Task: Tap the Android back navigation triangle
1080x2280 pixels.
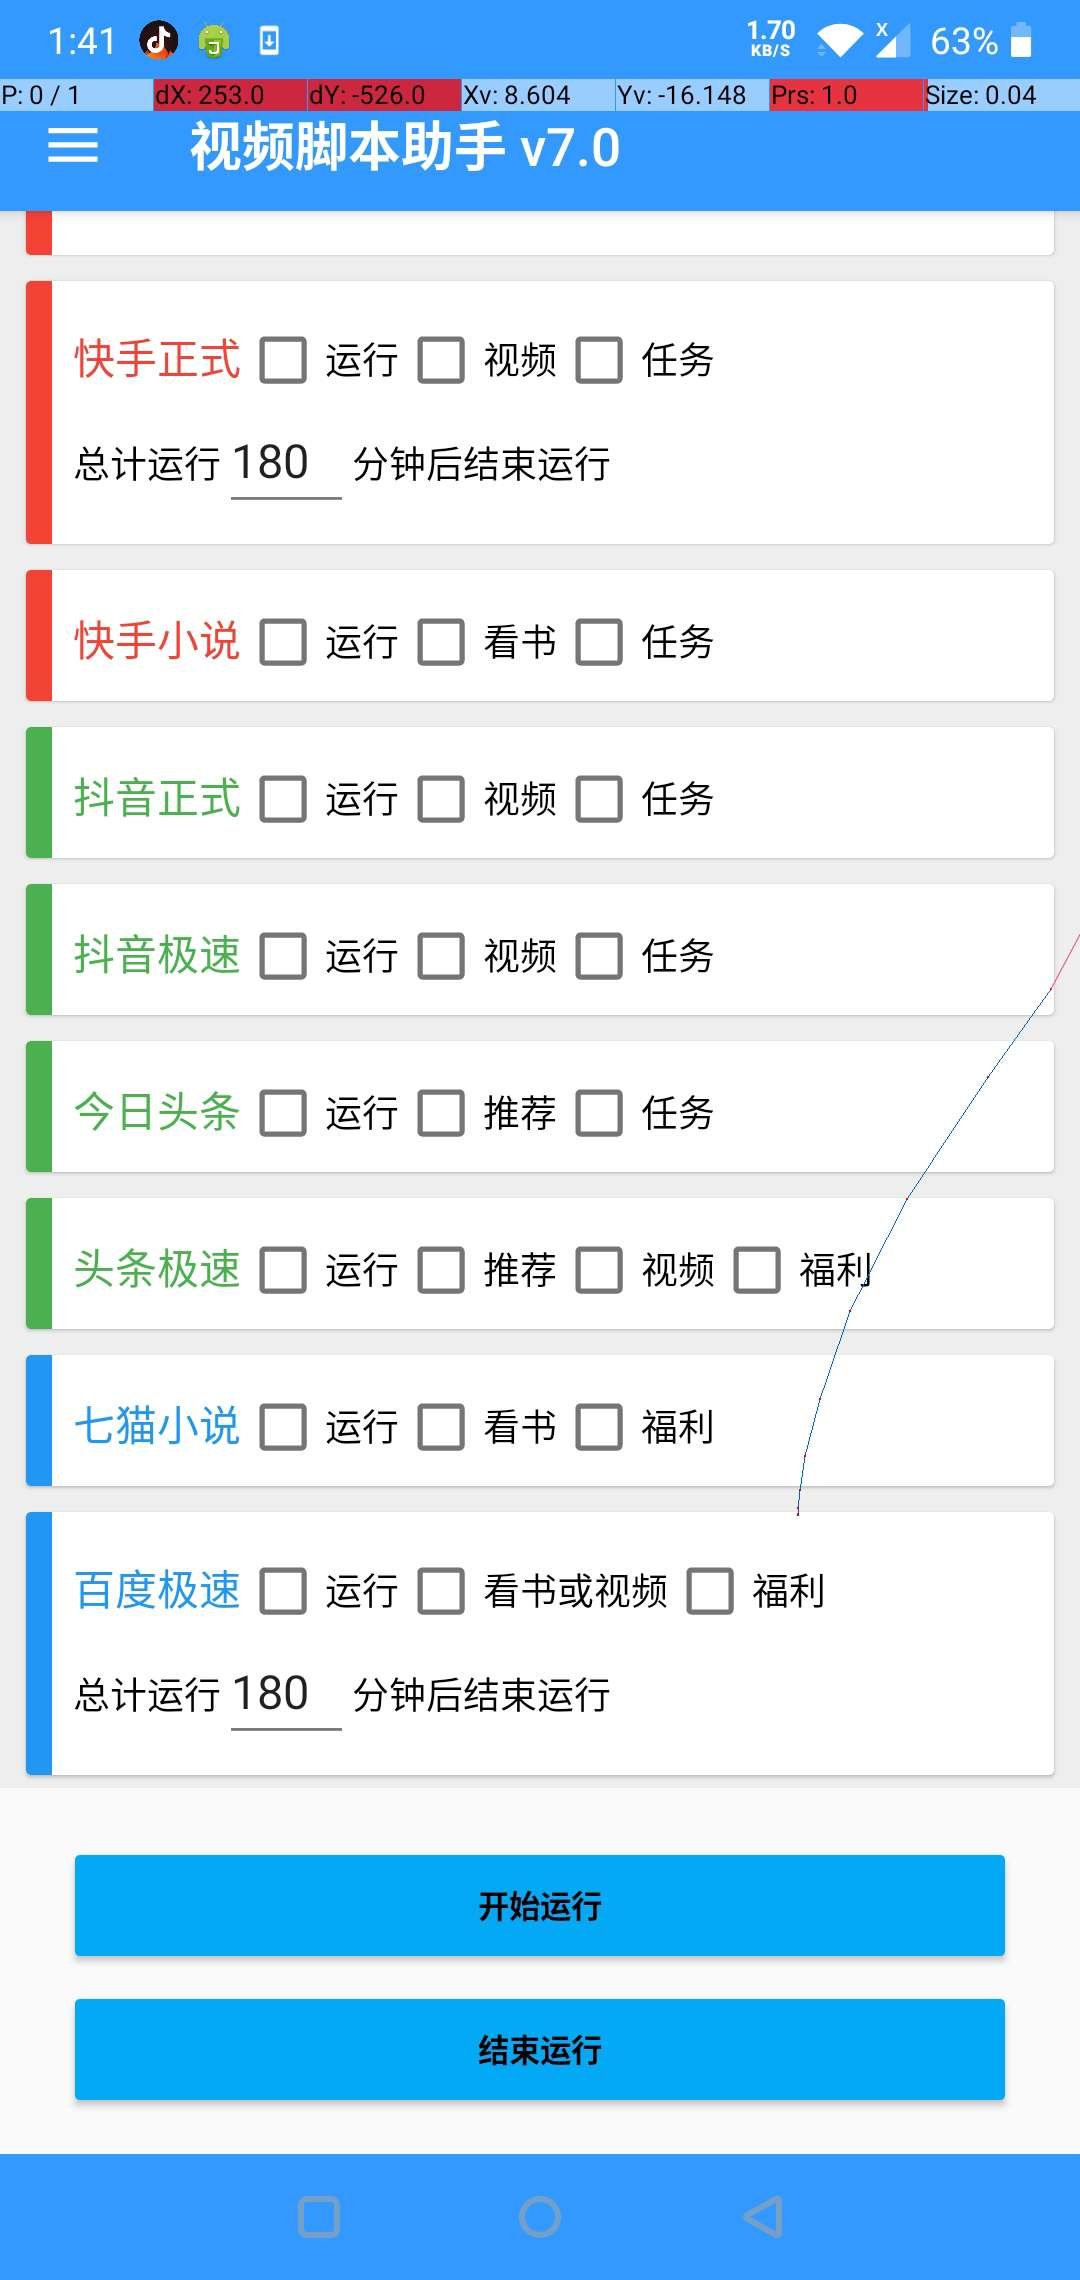Action: [x=763, y=2217]
